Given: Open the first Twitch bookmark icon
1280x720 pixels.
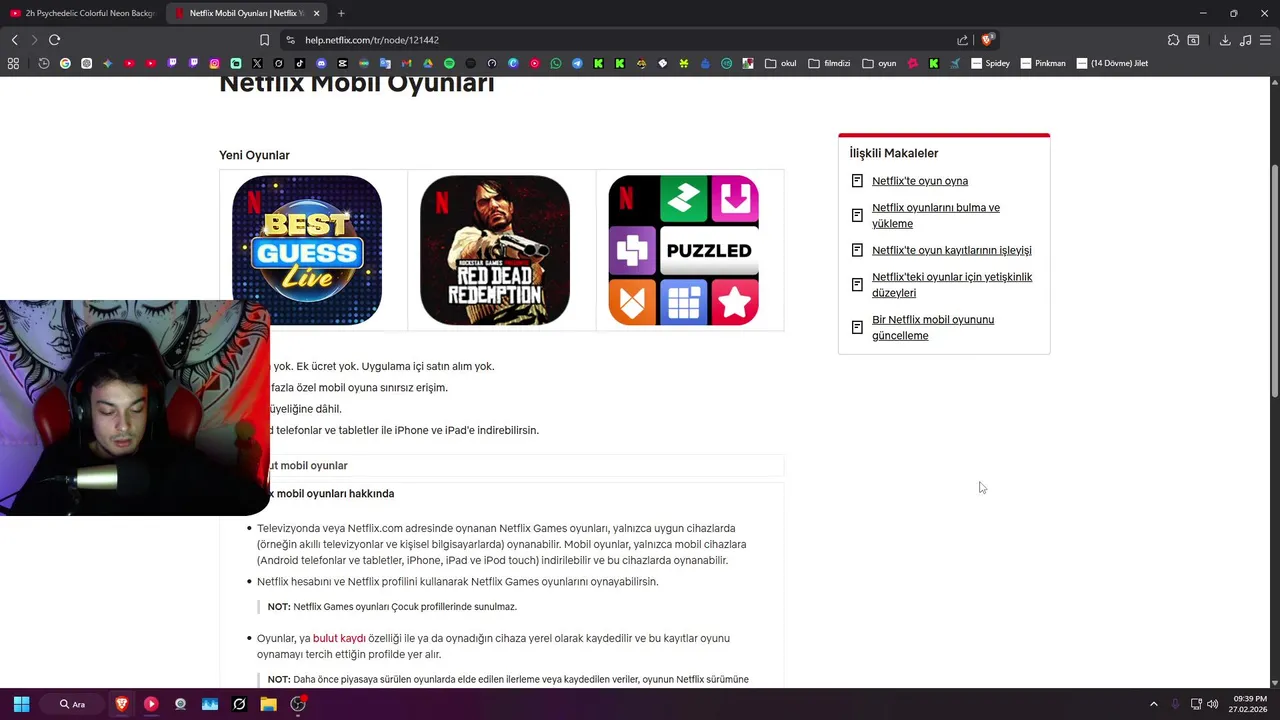Looking at the screenshot, I should [x=172, y=63].
